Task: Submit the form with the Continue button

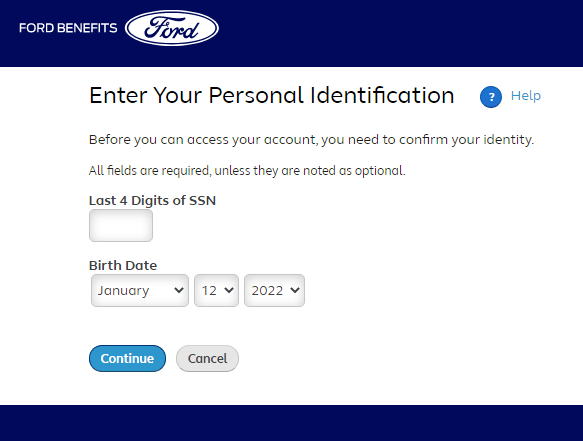Action: tap(128, 358)
